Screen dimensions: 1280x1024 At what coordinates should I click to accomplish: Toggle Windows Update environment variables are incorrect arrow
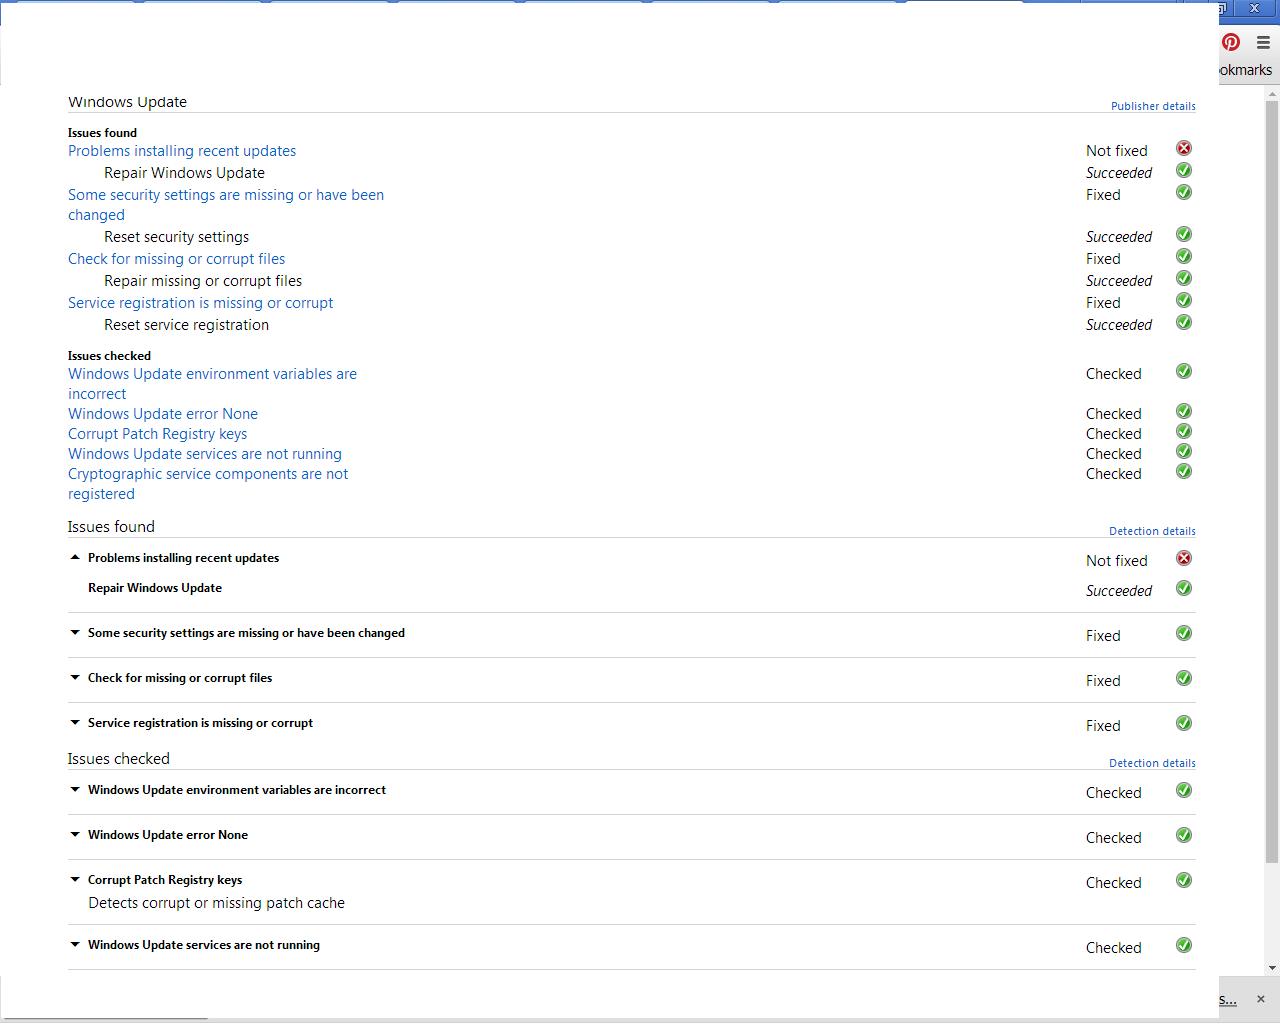[75, 790]
